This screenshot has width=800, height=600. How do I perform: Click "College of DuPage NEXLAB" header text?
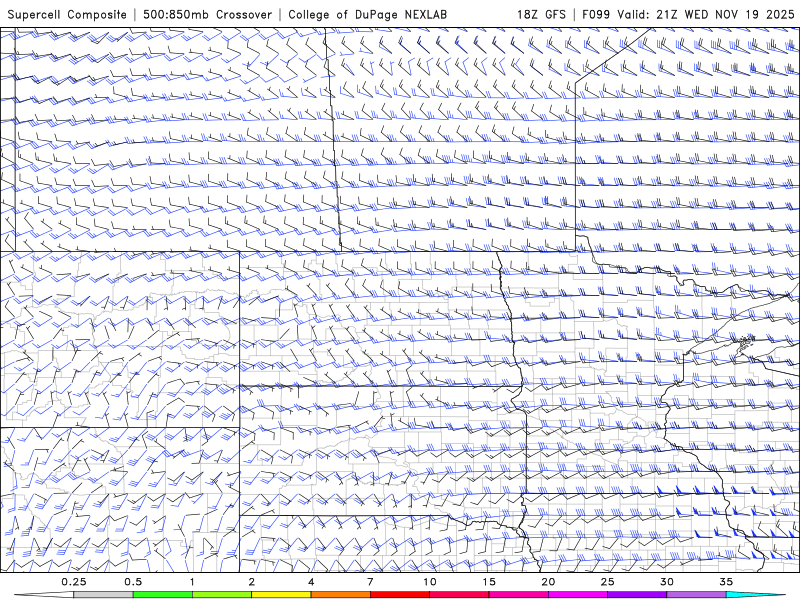367,14
